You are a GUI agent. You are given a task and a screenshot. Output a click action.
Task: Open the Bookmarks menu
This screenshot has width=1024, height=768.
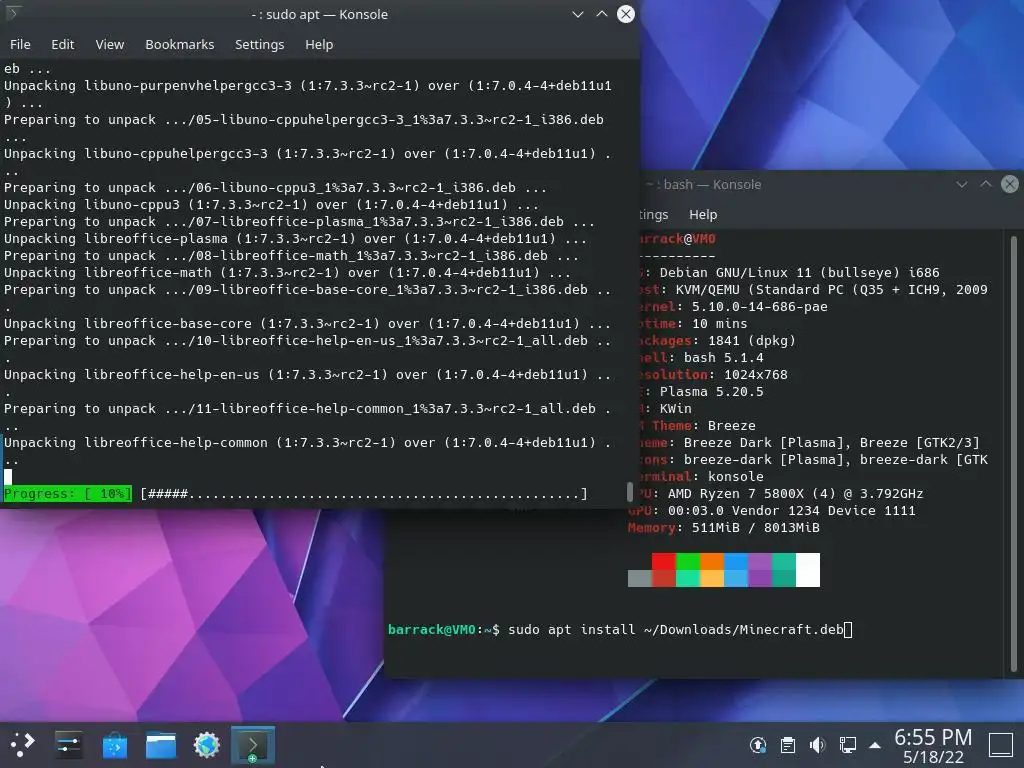[x=180, y=44]
